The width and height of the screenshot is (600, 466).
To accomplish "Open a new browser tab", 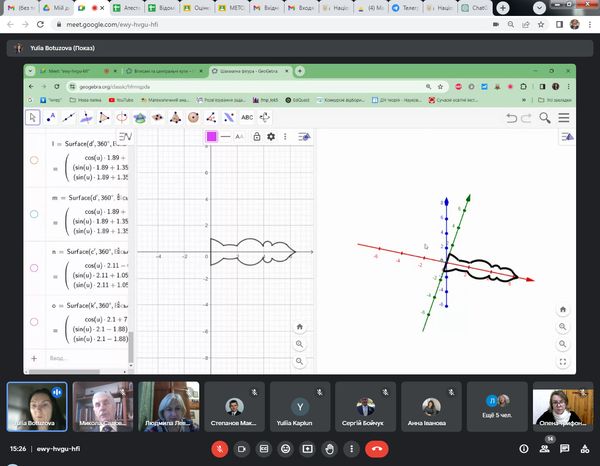I will (x=300, y=71).
